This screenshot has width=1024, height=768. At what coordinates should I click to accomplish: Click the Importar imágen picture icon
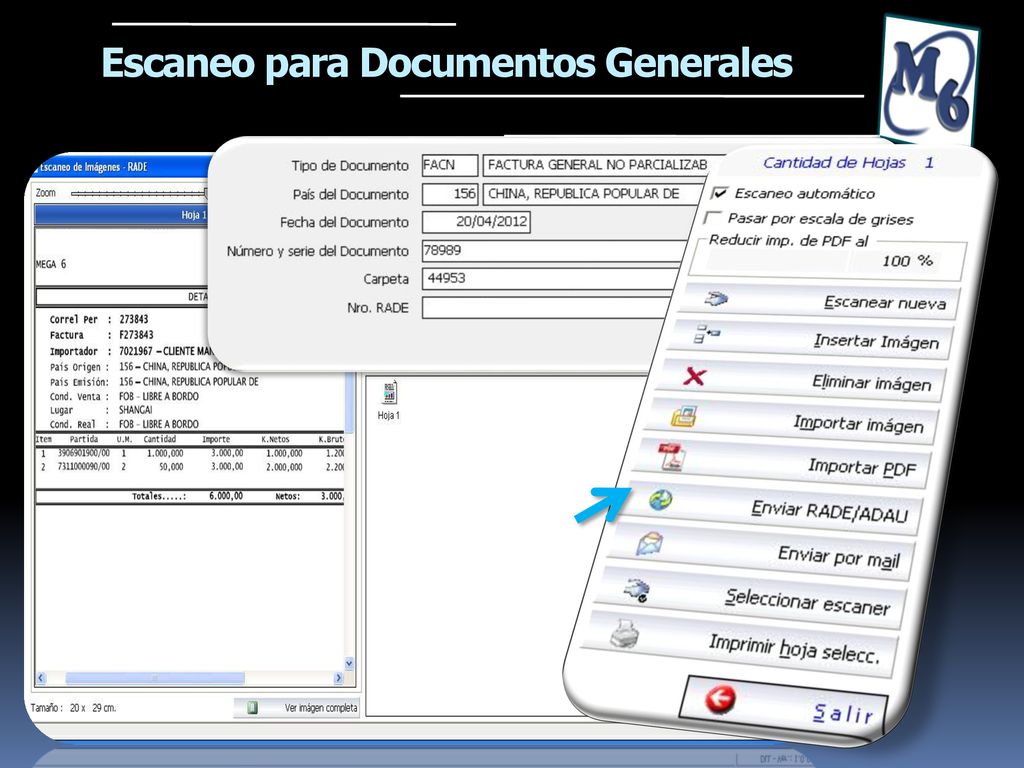point(684,417)
